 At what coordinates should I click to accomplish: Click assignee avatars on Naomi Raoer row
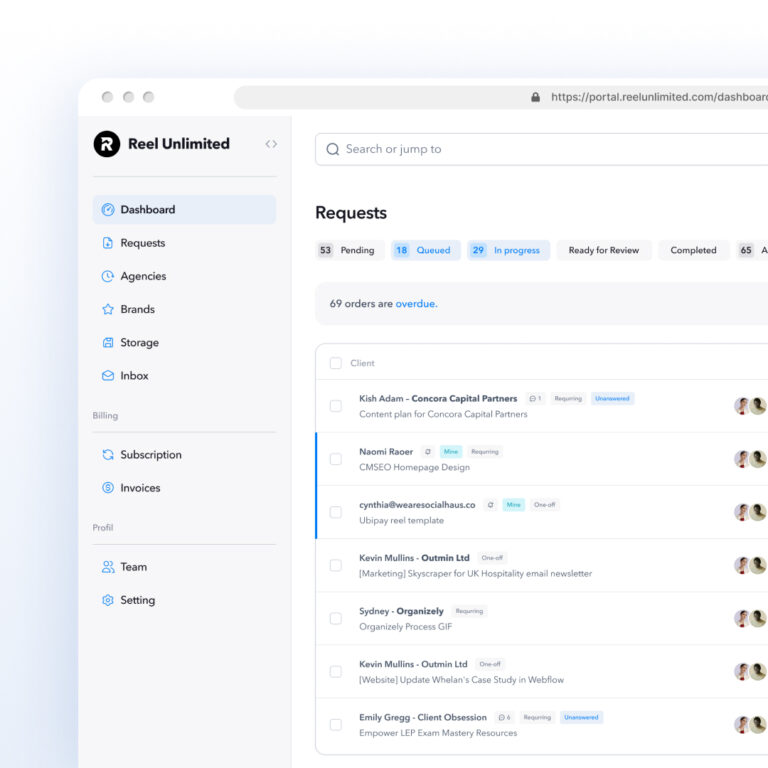[750, 459]
